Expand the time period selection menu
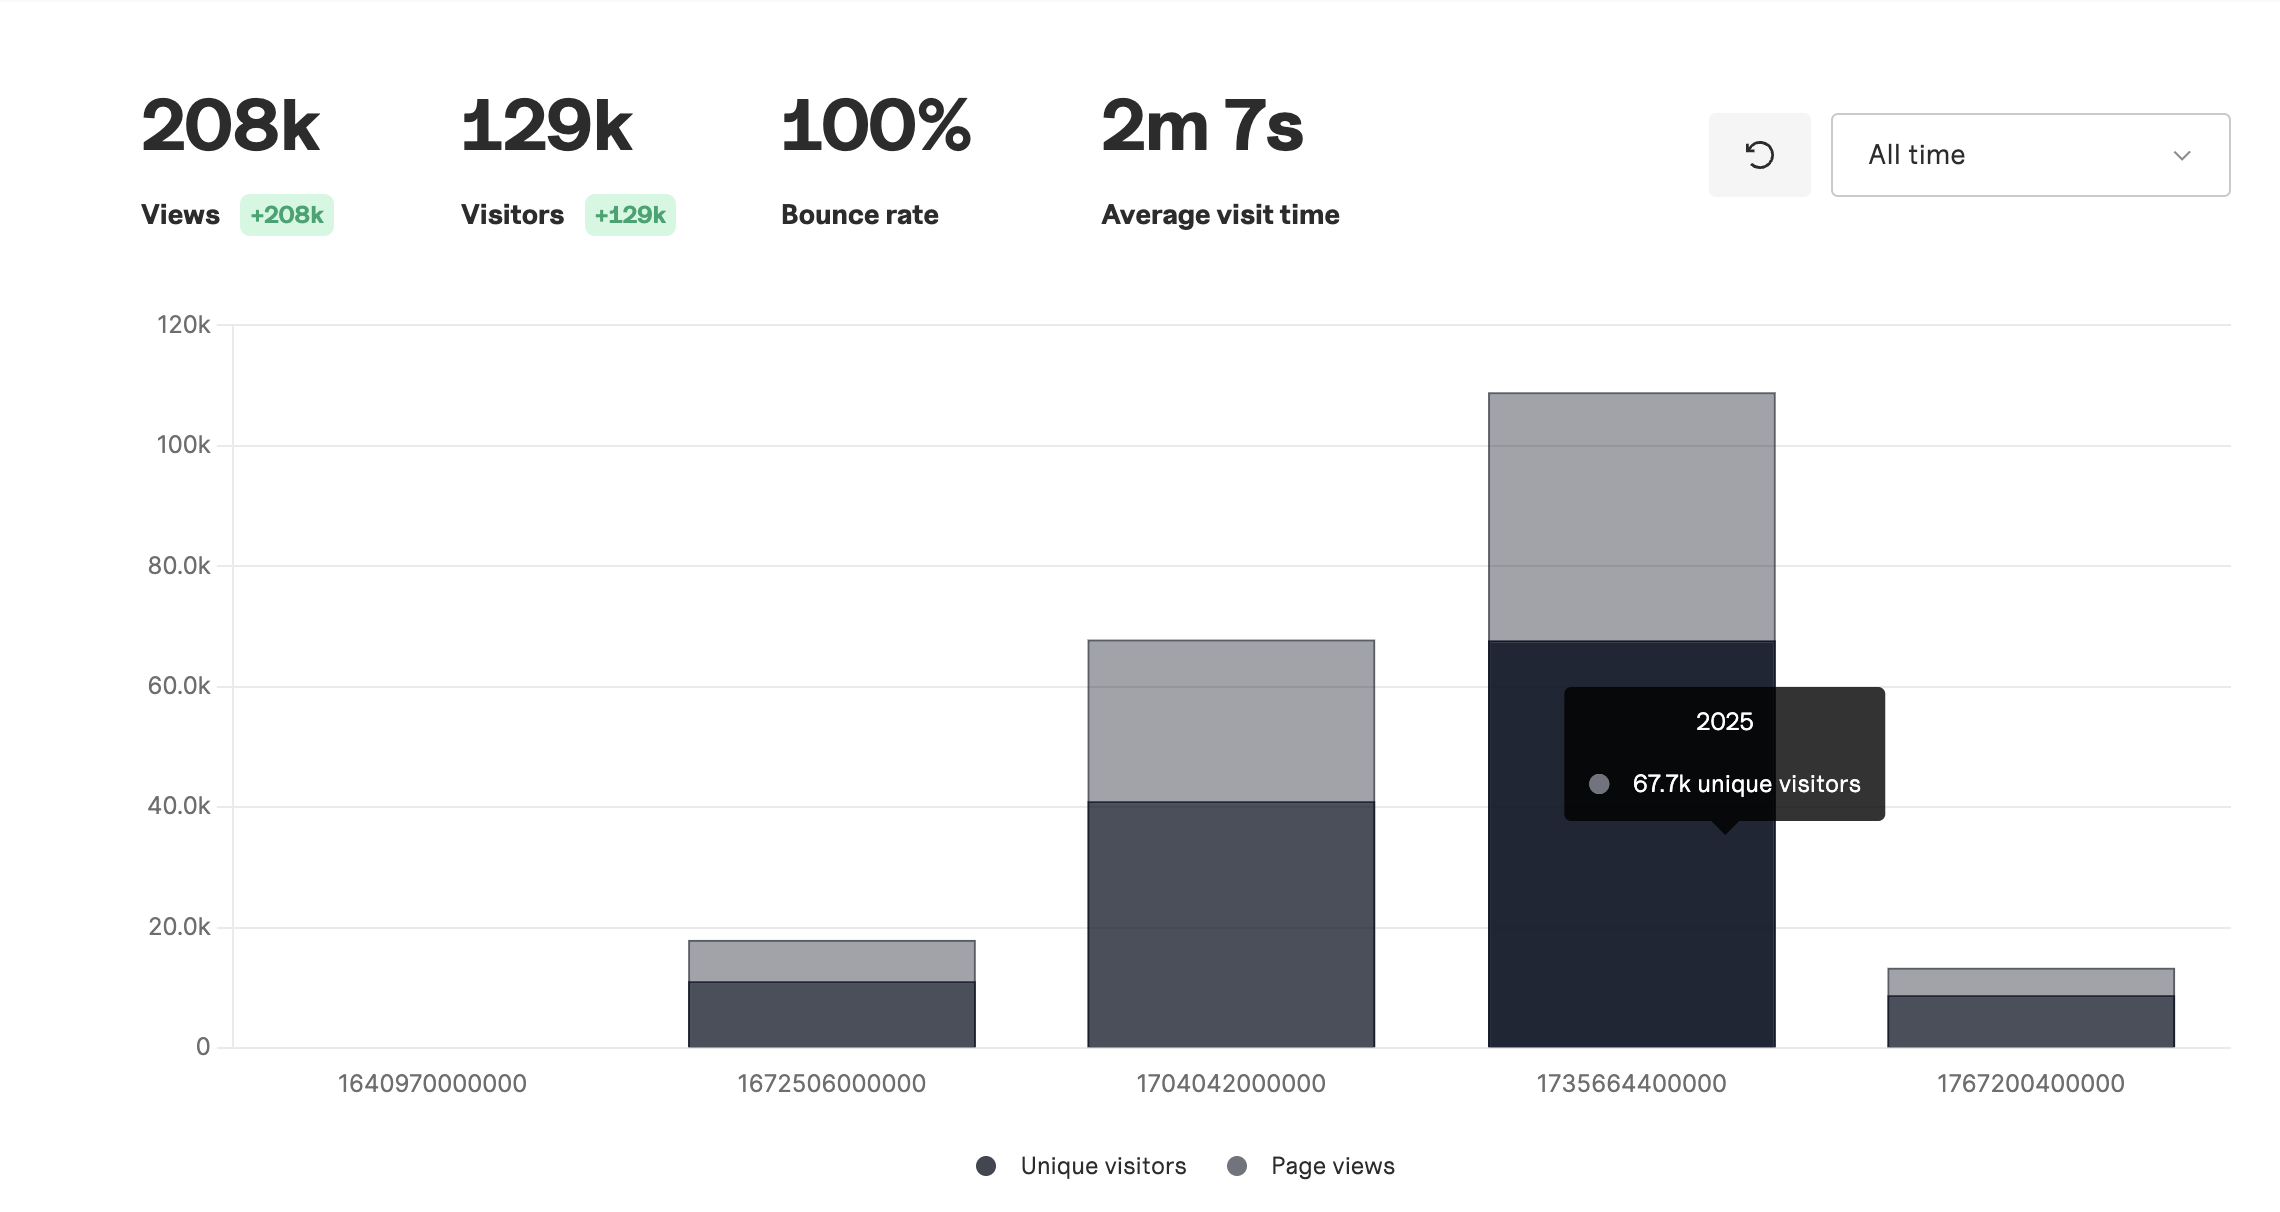This screenshot has height=1212, width=2280. pos(2029,154)
